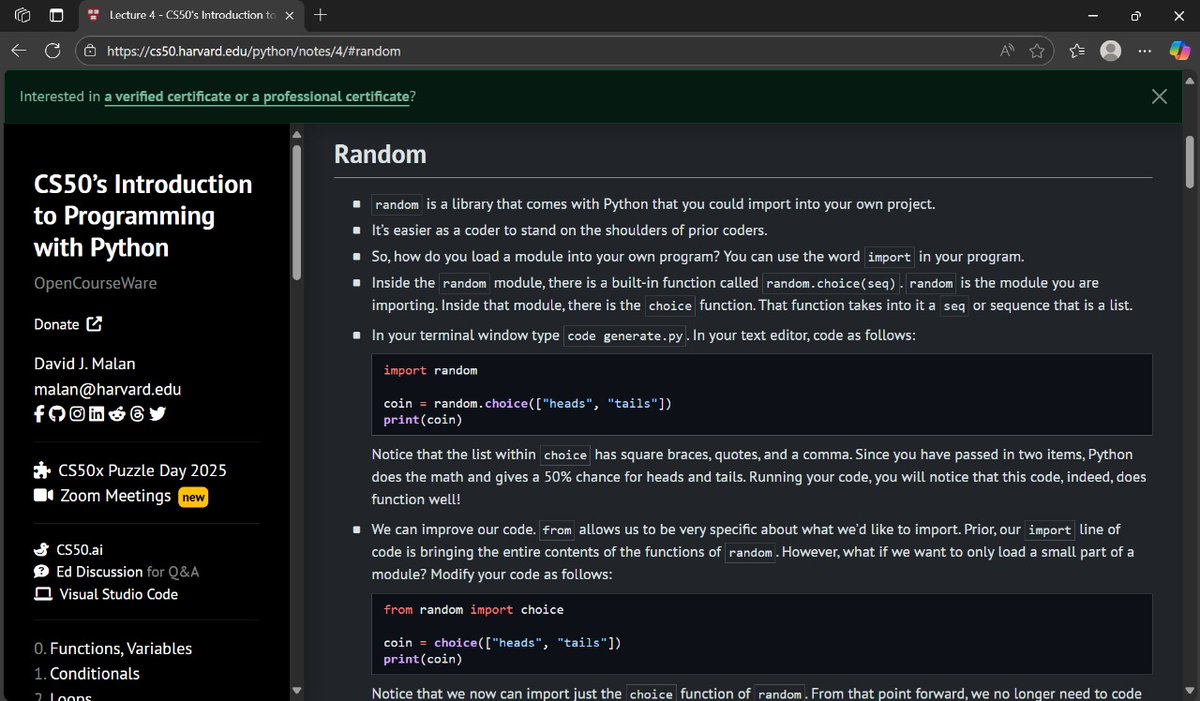Screen dimensions: 1200x701
Task: Open the Twitter bird icon link
Action: pyautogui.click(x=157, y=414)
